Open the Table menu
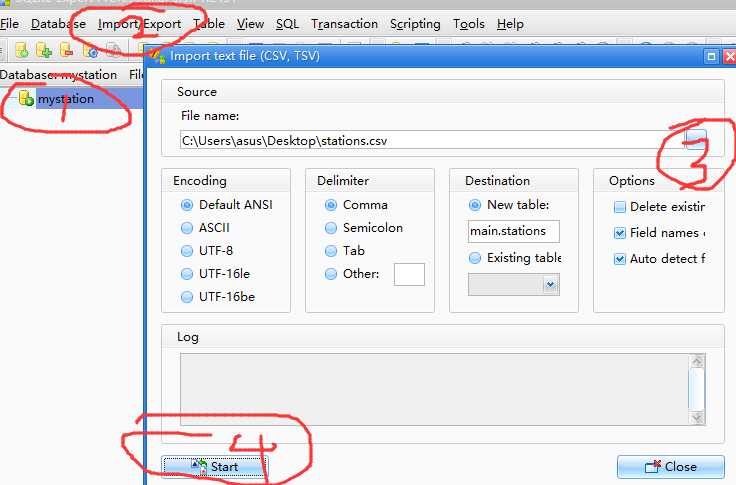Image resolution: width=736 pixels, height=485 pixels. 209,24
